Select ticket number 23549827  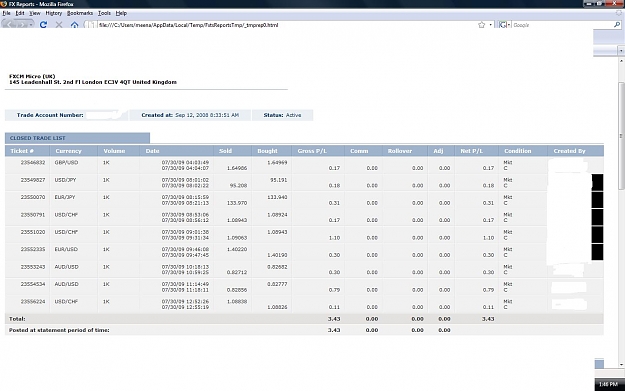[33, 180]
